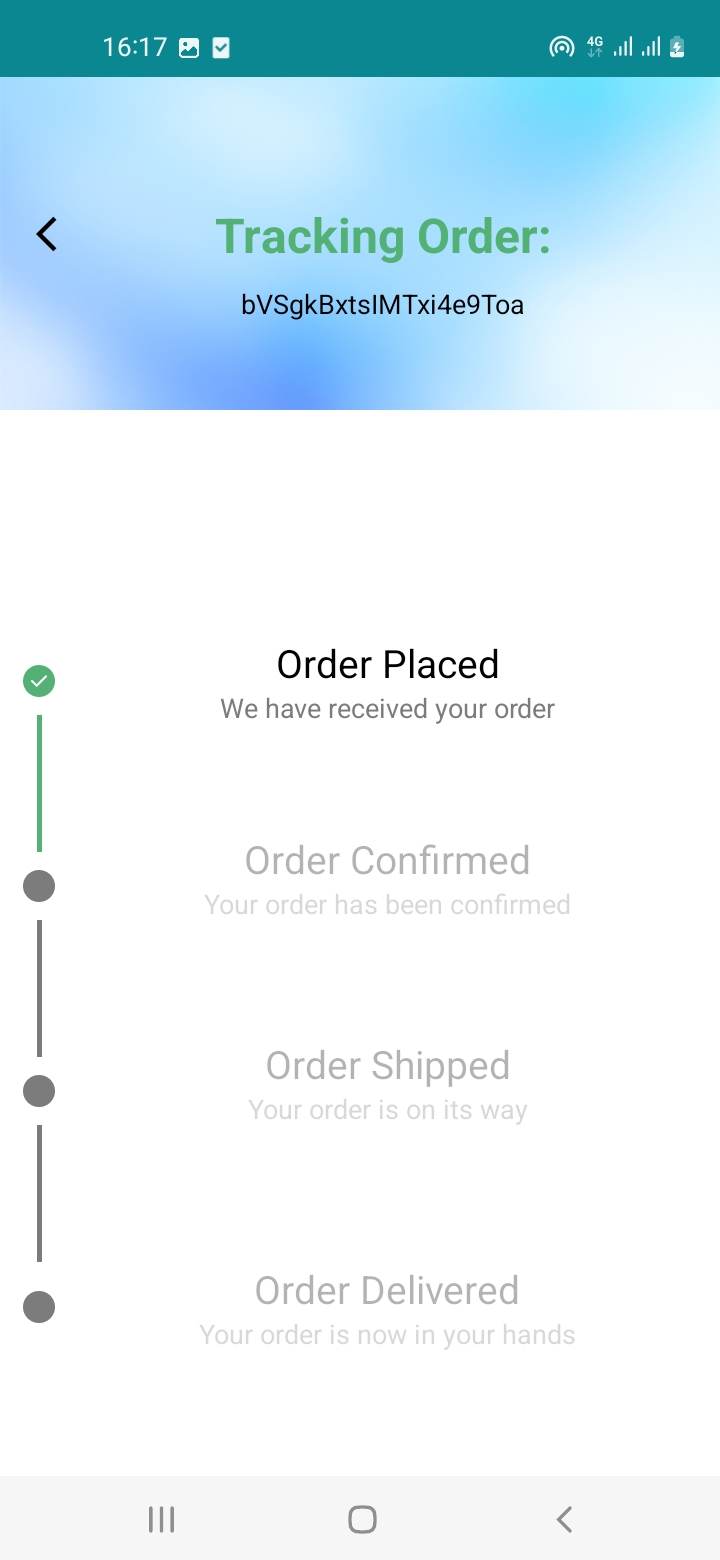This screenshot has width=720, height=1560.
Task: Tap the Order Placed step title
Action: (x=388, y=665)
